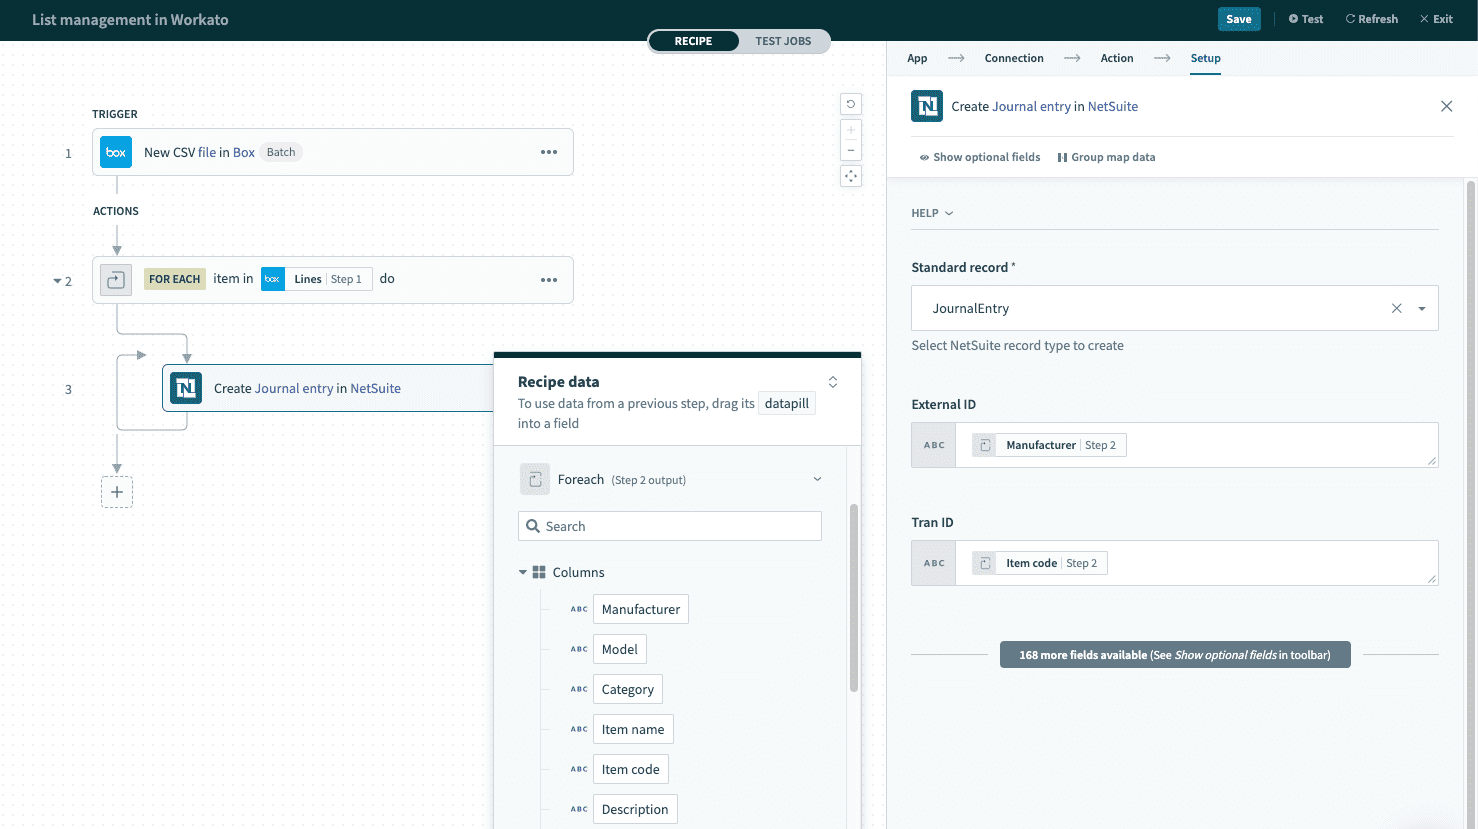Click the NetSuite icon in step 3
Screen dimensions: 1478x829
point(186,388)
